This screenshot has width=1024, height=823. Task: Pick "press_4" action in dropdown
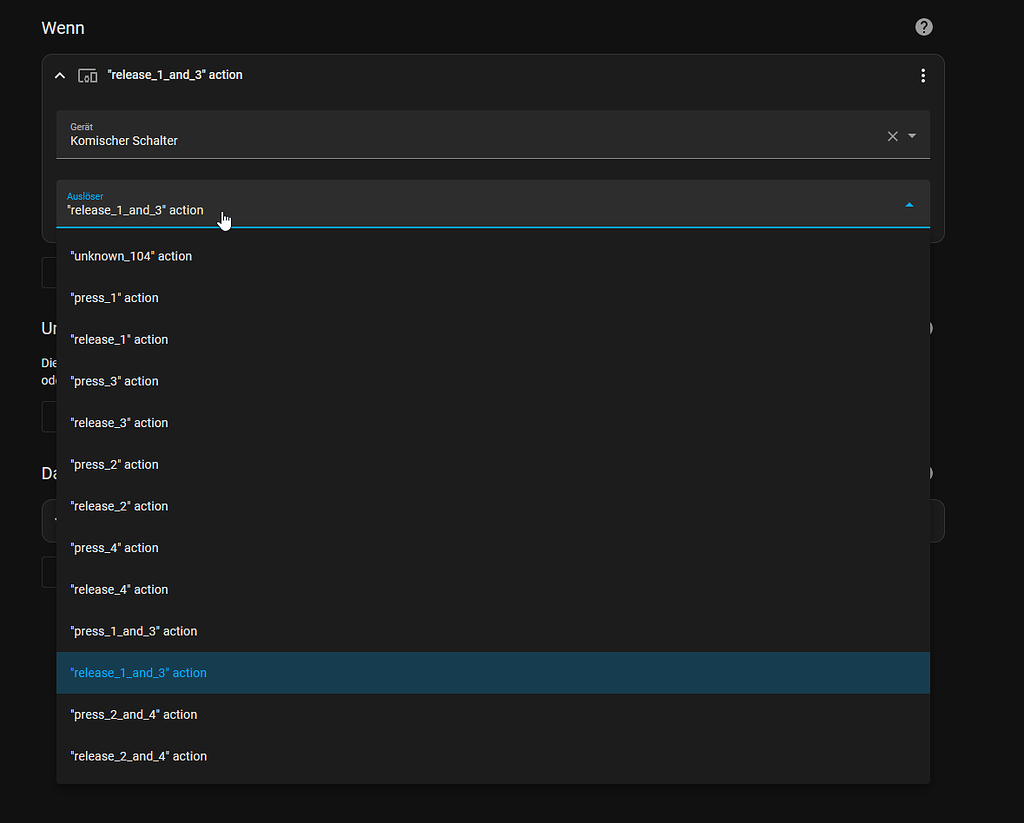(x=114, y=548)
